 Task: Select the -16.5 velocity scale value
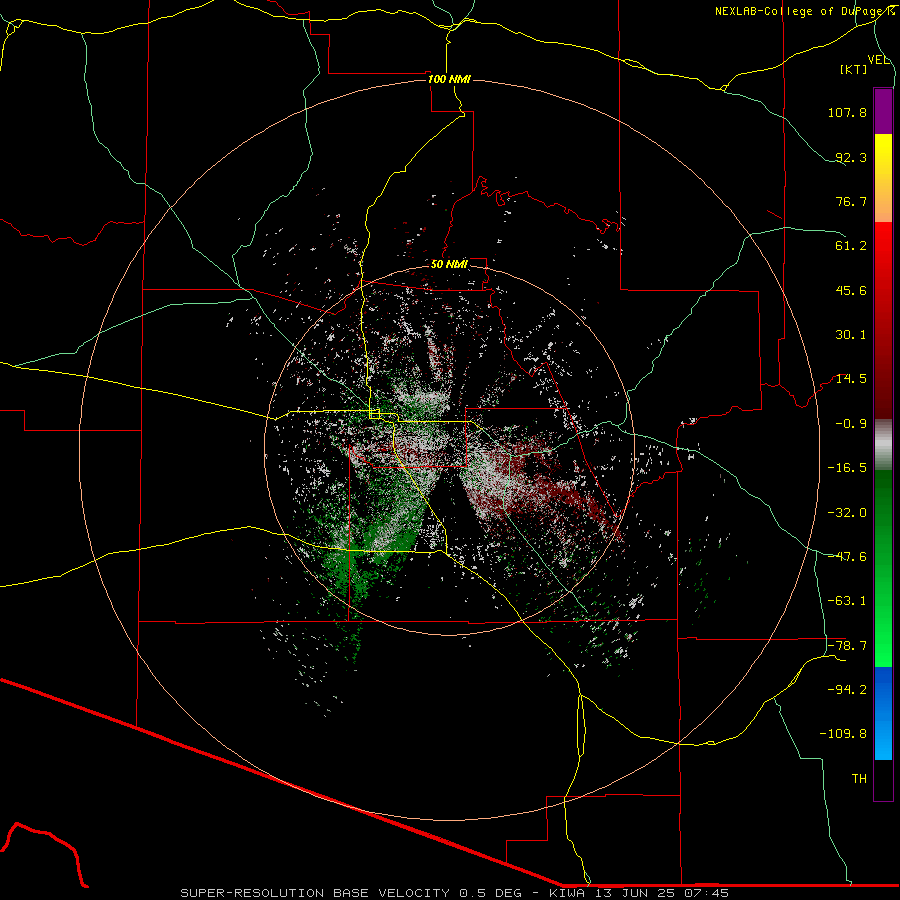coord(847,468)
